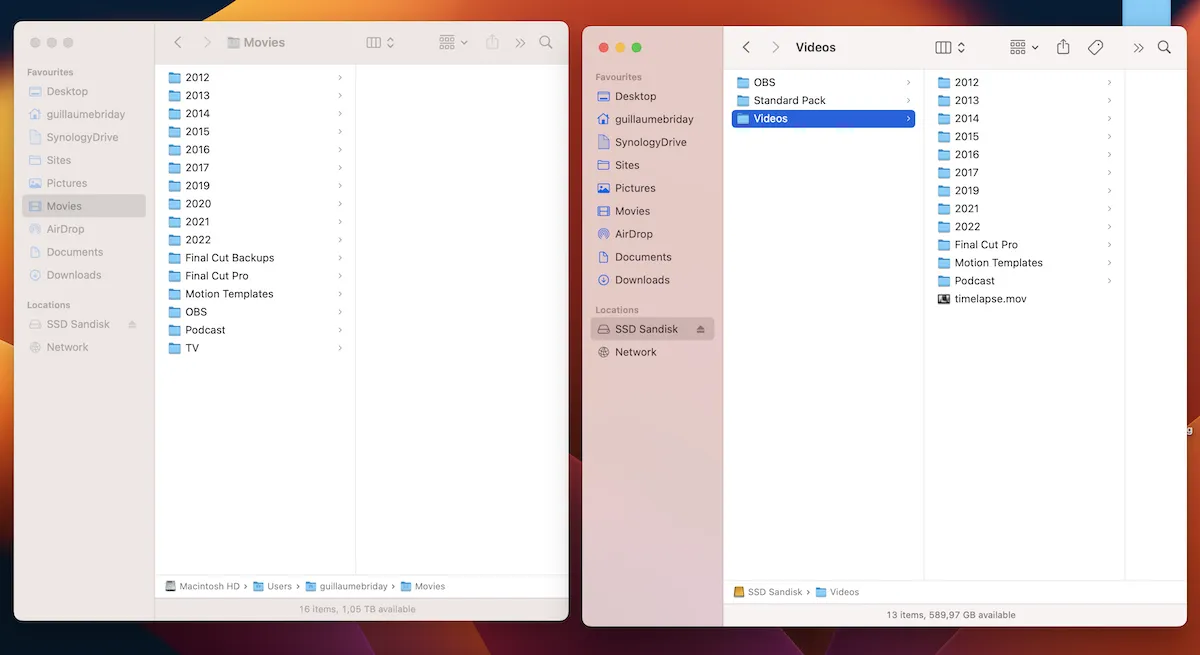1200x655 pixels.
Task: Open Sites in Videos window sidebar
Action: [x=652, y=165]
